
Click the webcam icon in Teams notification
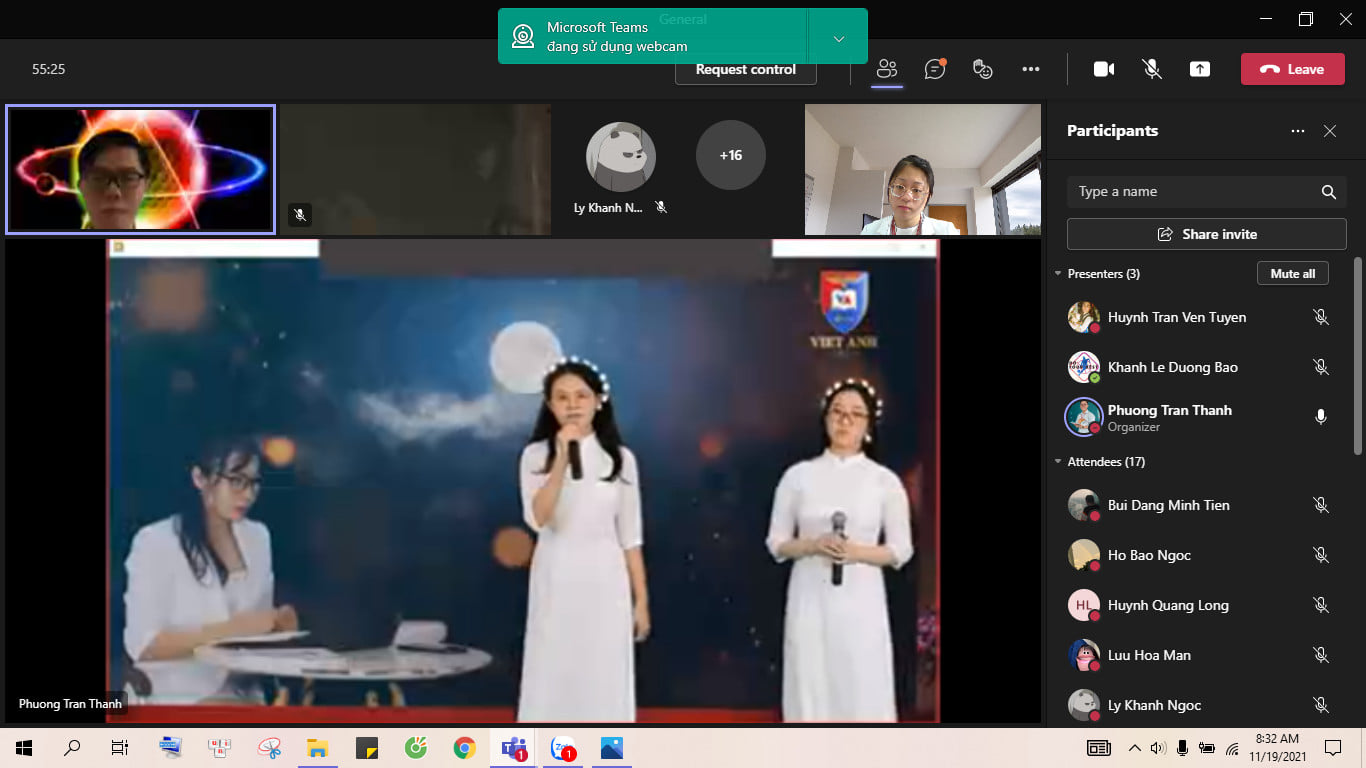point(523,37)
